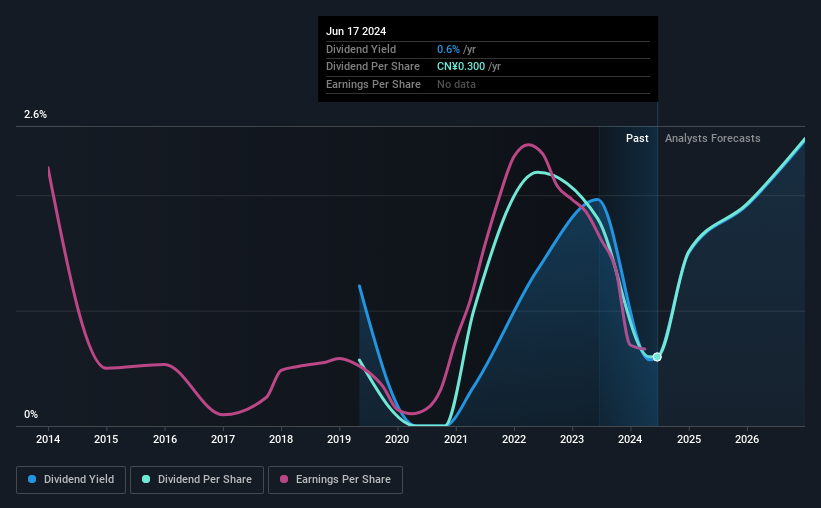Click the 0% y-axis label

click(x=31, y=414)
